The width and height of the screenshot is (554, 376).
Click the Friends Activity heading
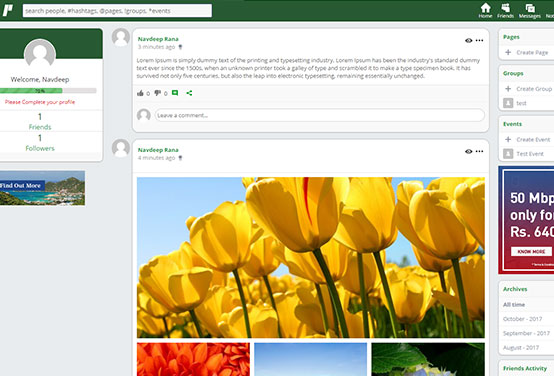coord(525,368)
